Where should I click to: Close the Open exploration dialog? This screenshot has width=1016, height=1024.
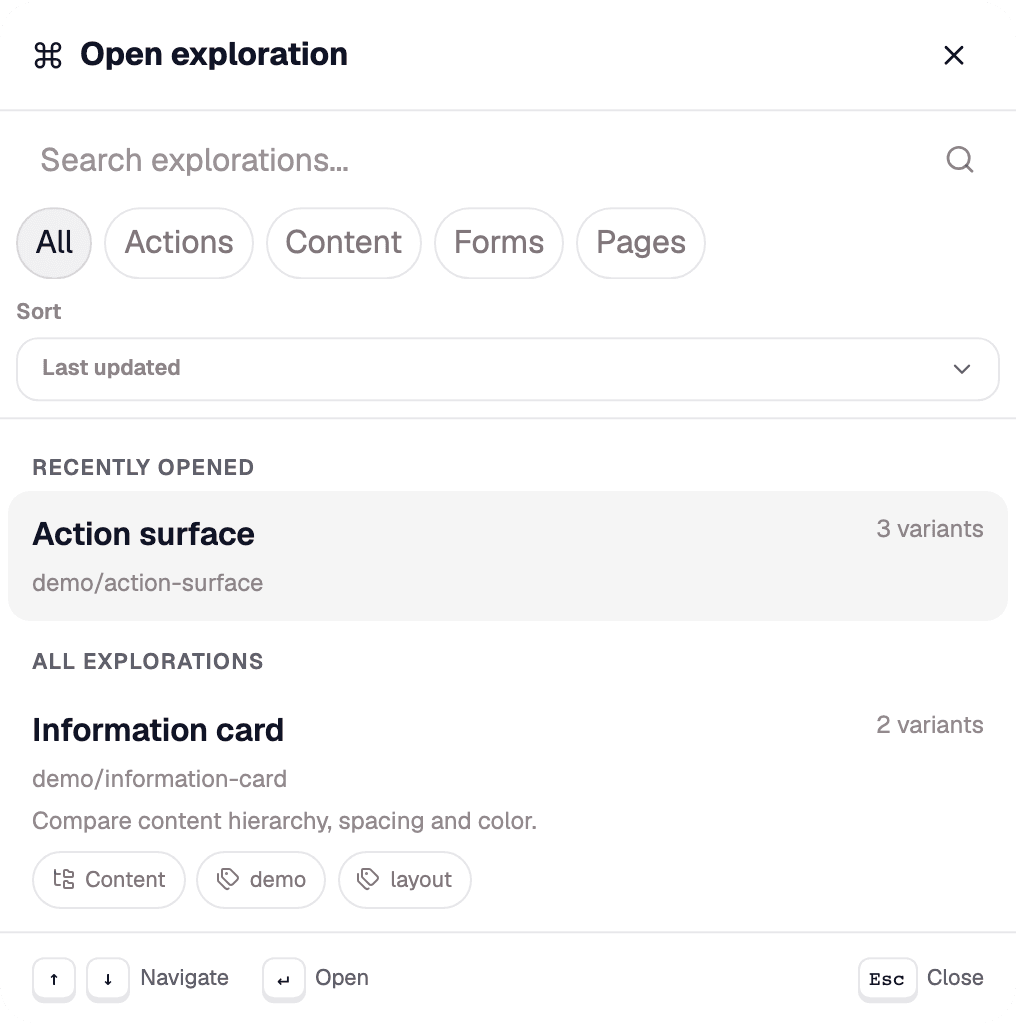tap(954, 56)
